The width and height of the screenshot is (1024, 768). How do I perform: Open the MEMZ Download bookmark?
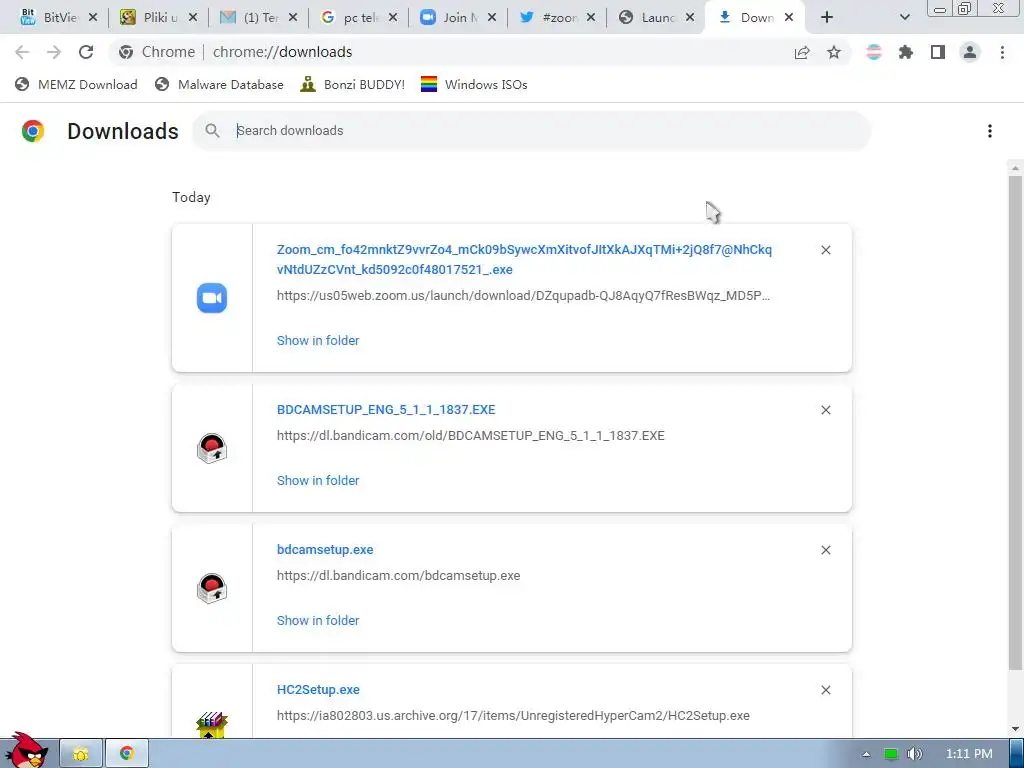76,84
